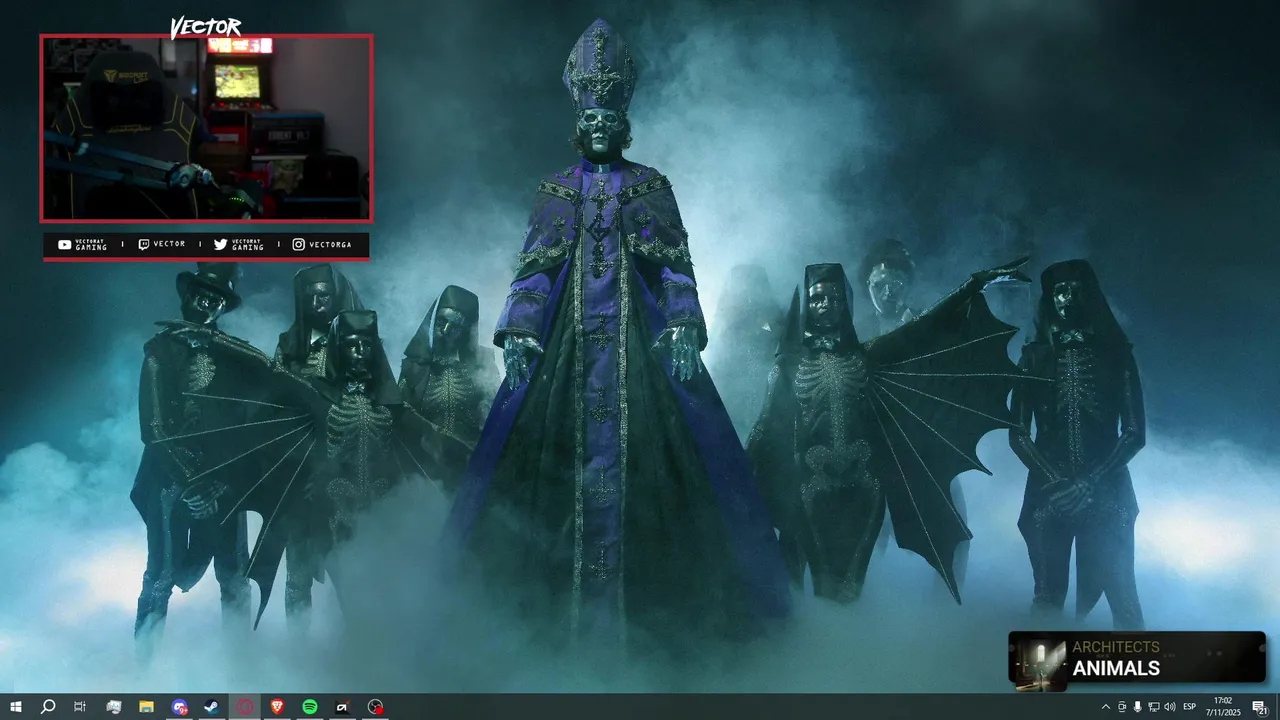
Task: Open the black 'a' logo taskbar app
Action: point(342,707)
